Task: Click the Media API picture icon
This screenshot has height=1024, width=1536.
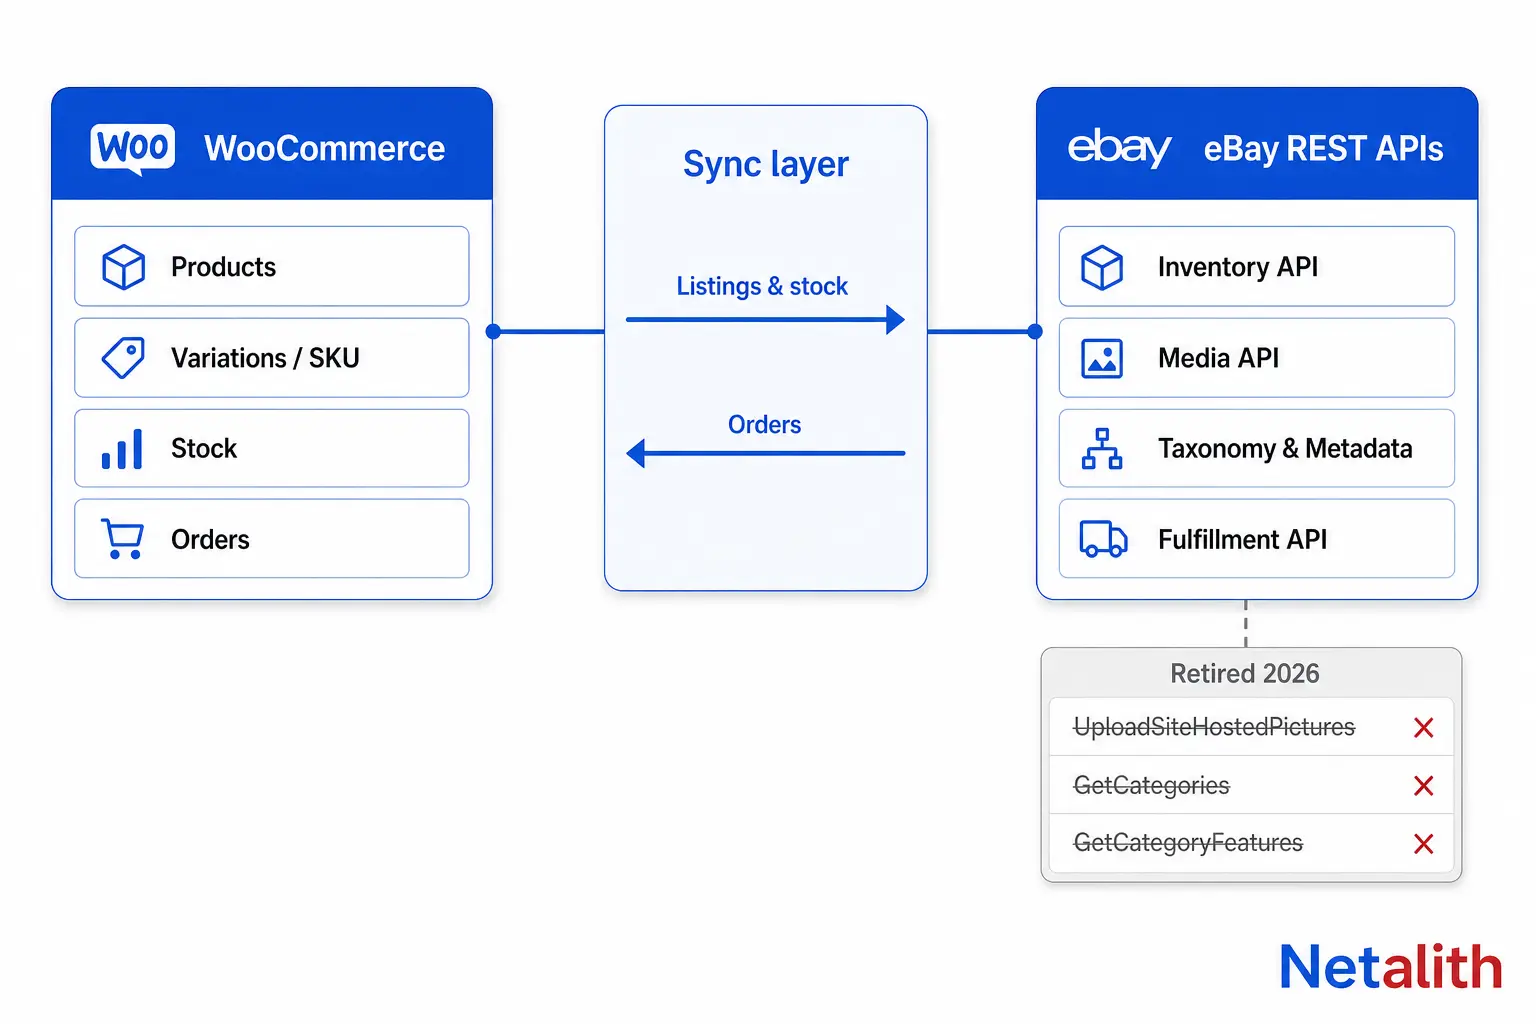Action: tap(1102, 358)
